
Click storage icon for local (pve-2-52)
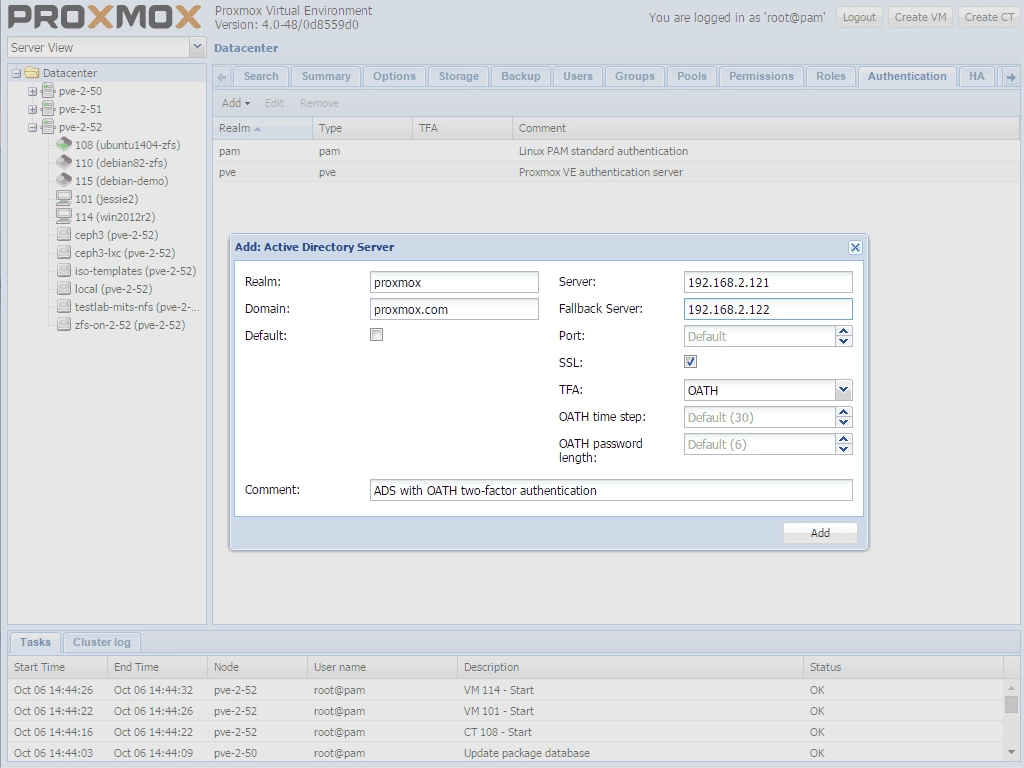[x=64, y=288]
